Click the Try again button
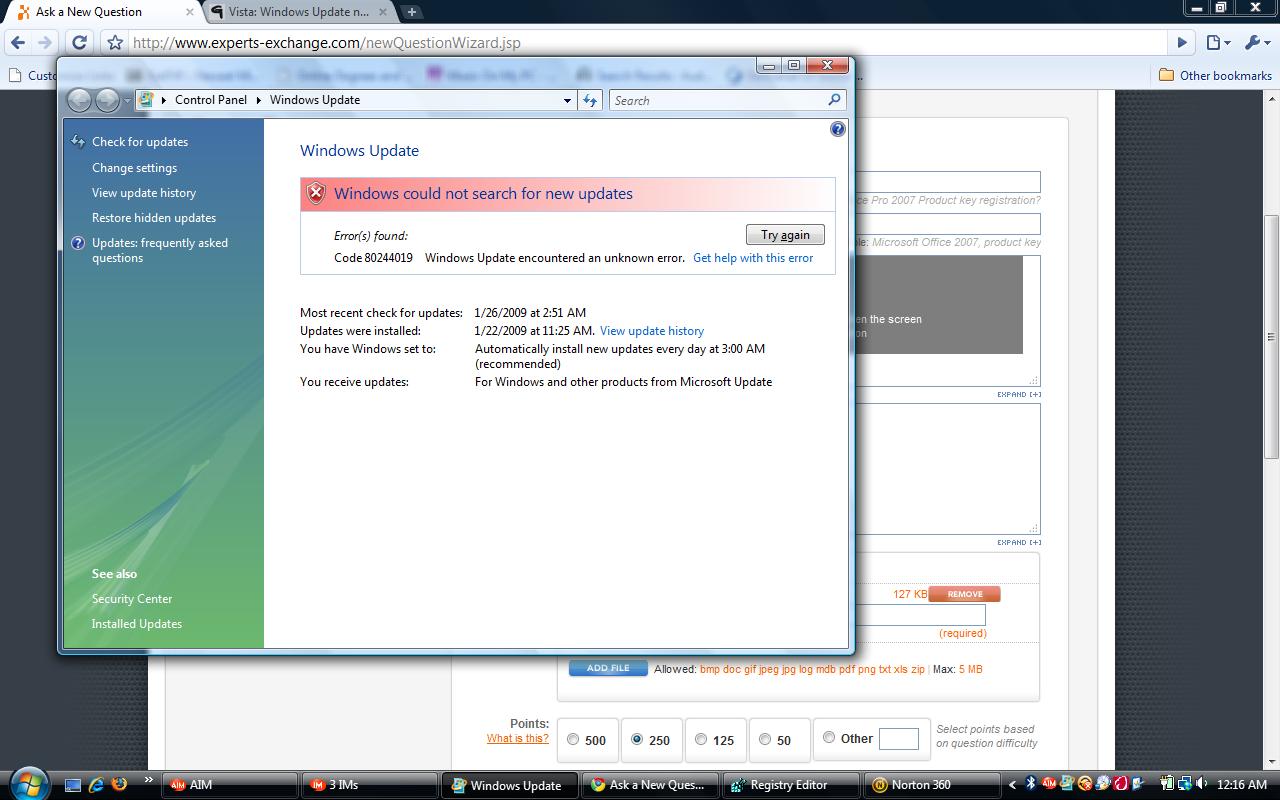Viewport: 1280px width, 800px height. click(785, 235)
